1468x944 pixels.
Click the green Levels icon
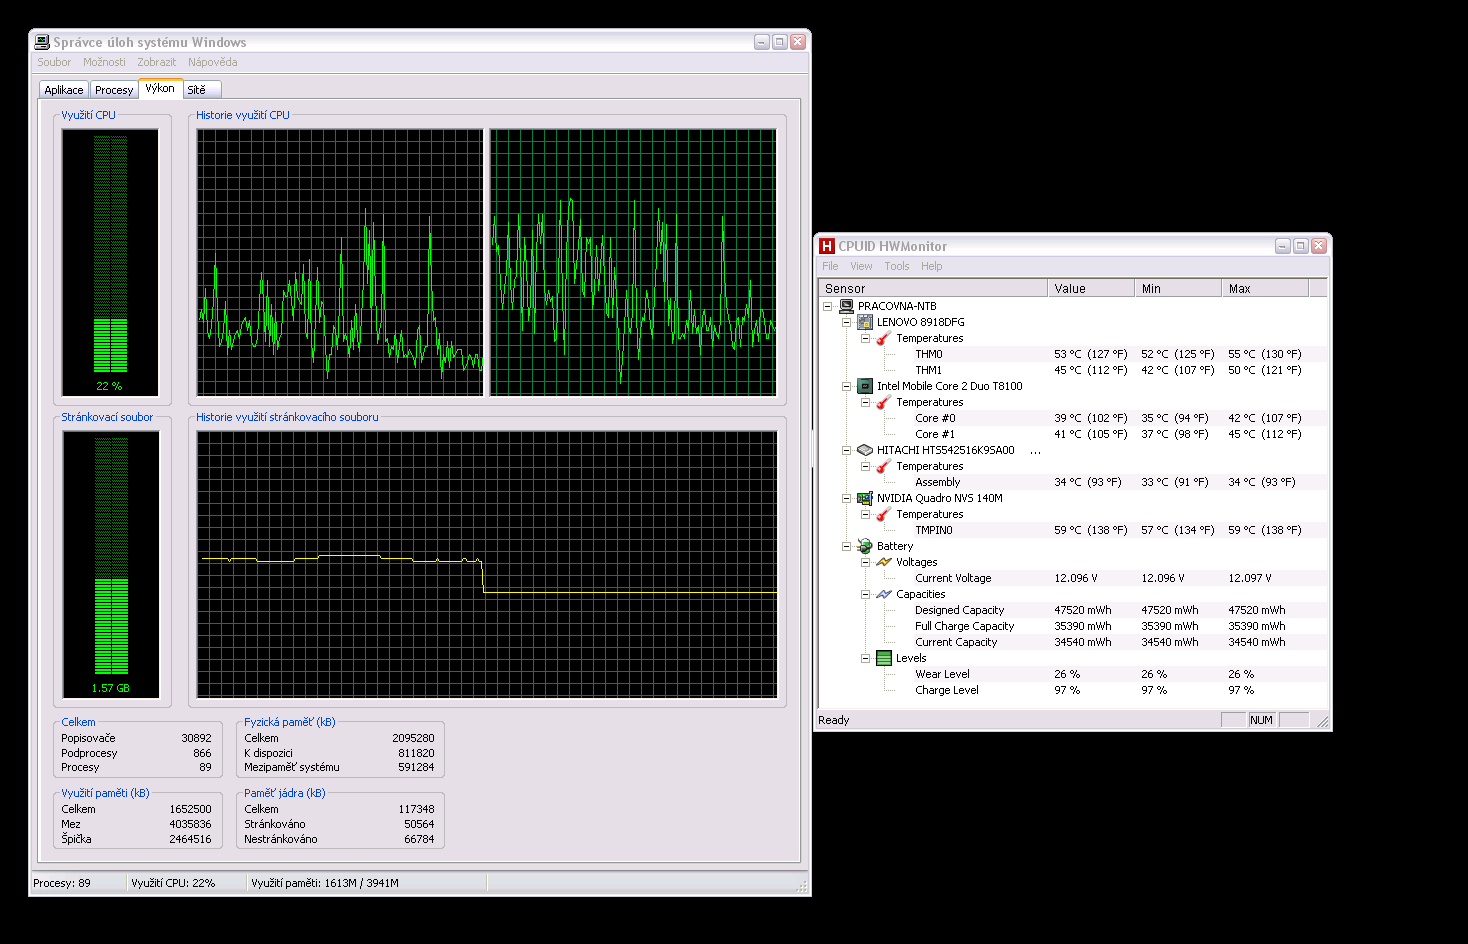click(x=884, y=658)
